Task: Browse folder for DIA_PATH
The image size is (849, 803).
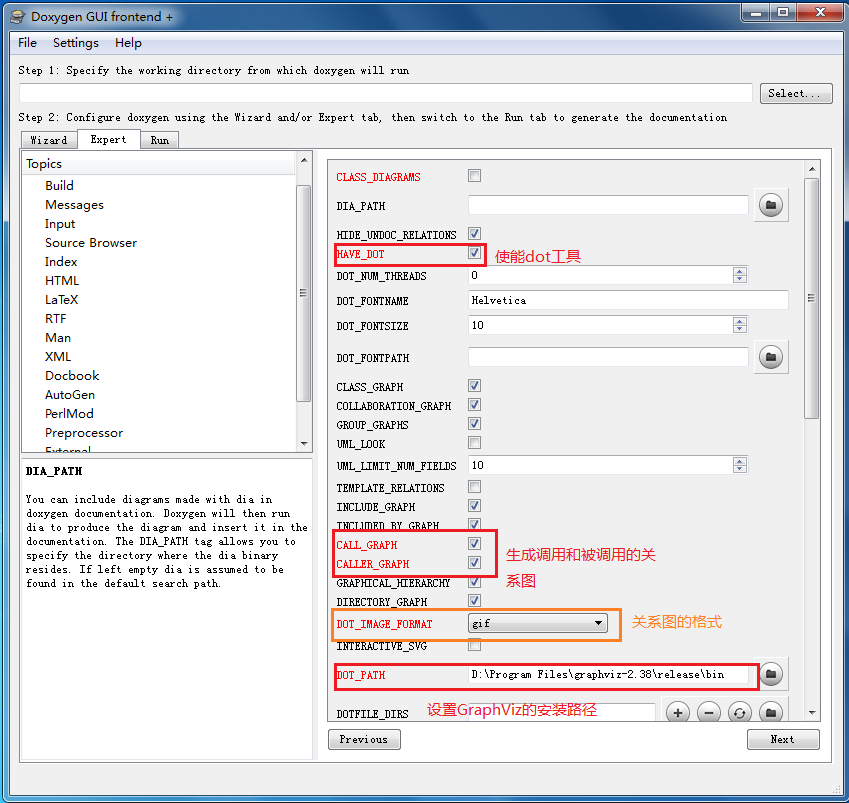Action: click(770, 205)
